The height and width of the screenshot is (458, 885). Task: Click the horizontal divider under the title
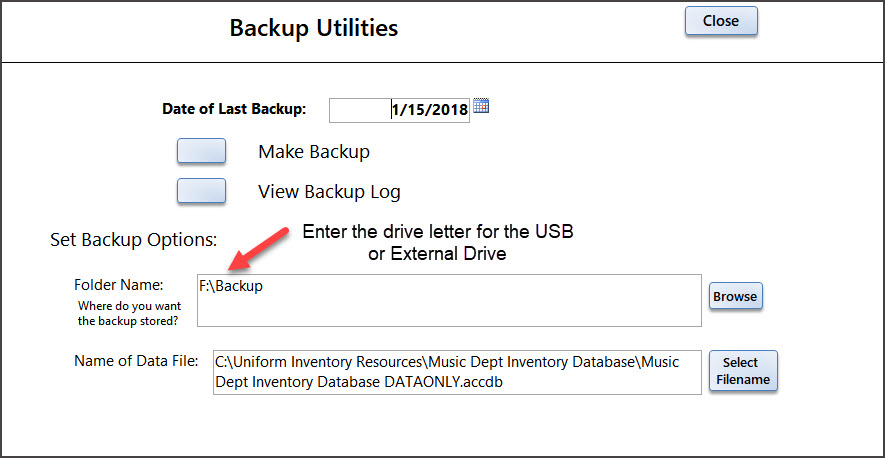coord(442,62)
